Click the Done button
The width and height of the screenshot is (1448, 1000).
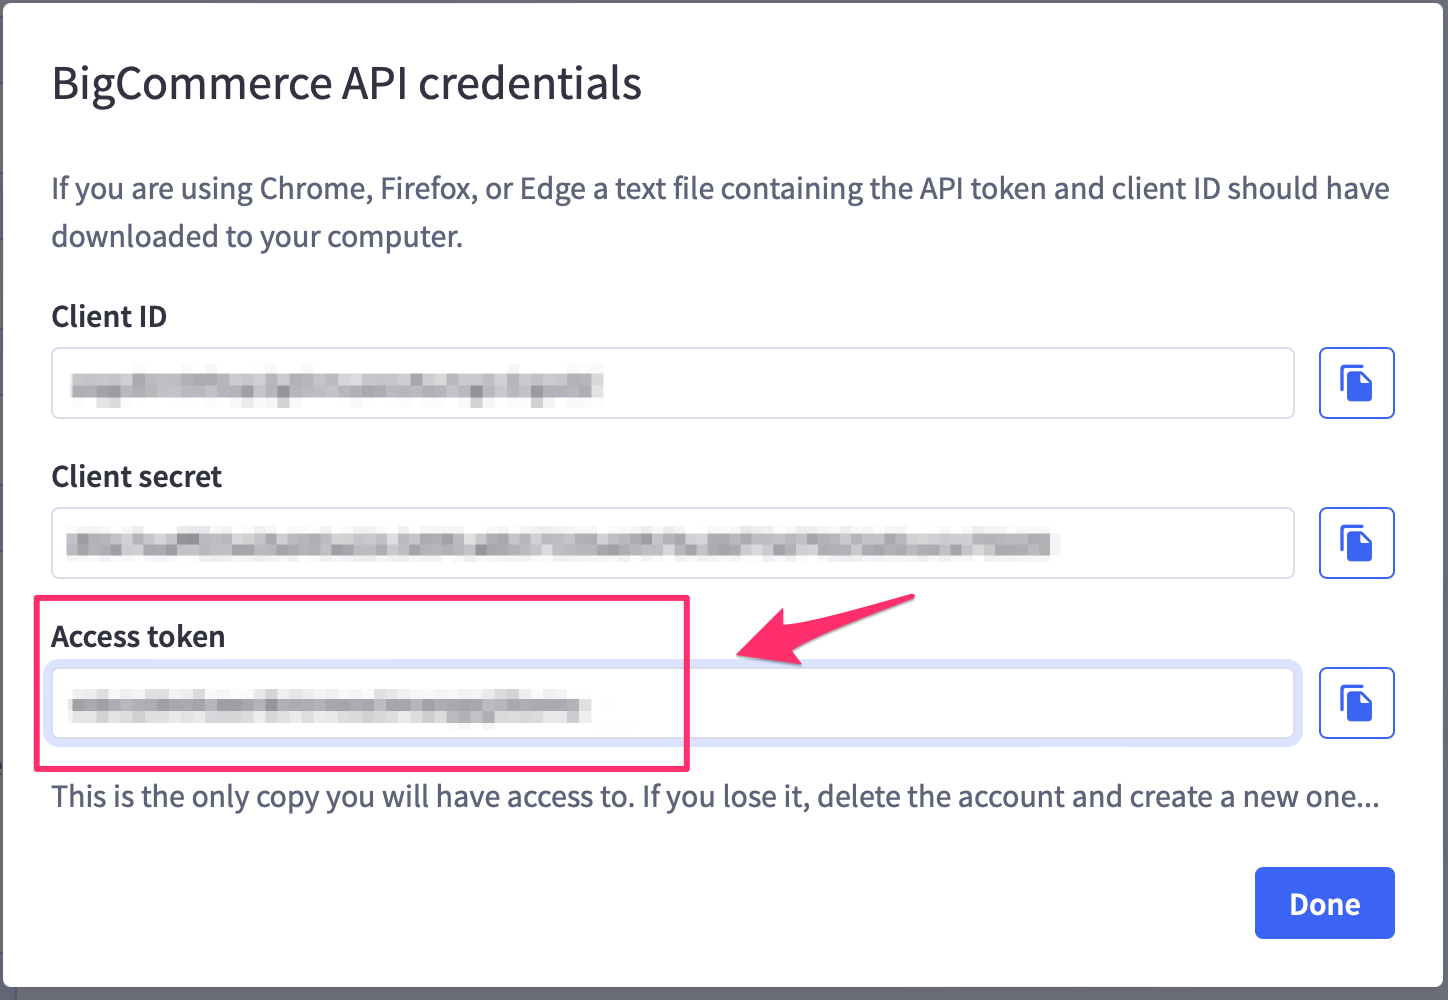pos(1324,903)
